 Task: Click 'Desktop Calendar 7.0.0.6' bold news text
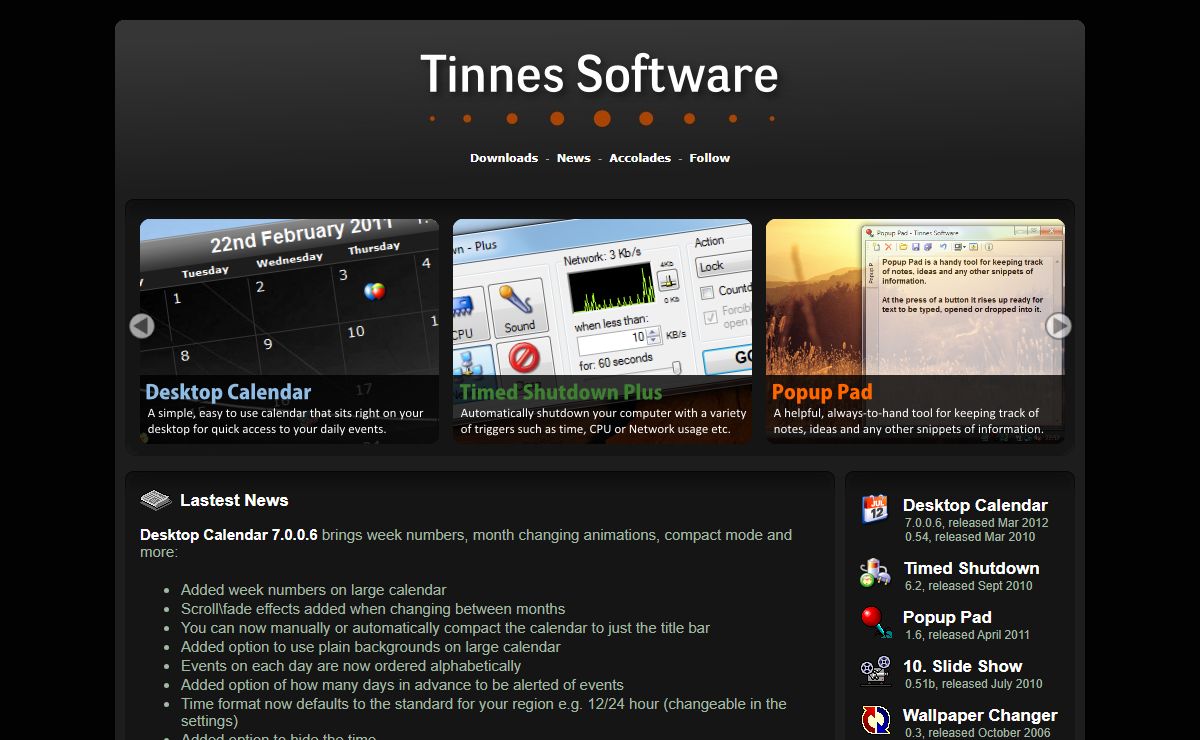coord(229,535)
